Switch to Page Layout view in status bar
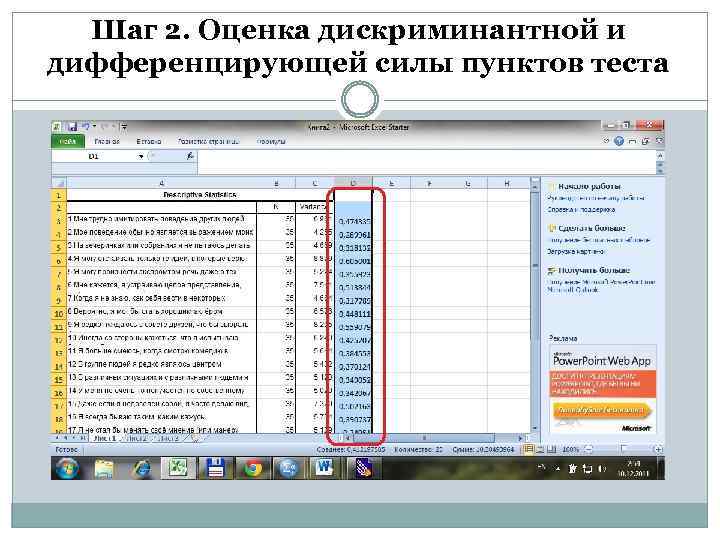 [x=540, y=449]
